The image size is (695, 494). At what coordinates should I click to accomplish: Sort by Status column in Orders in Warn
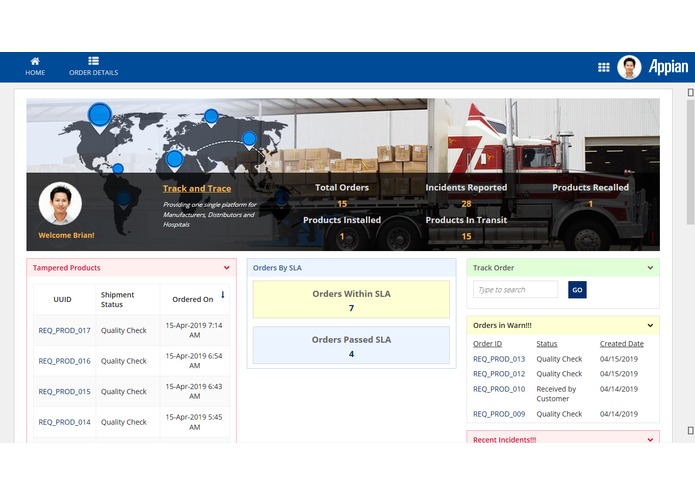click(547, 343)
